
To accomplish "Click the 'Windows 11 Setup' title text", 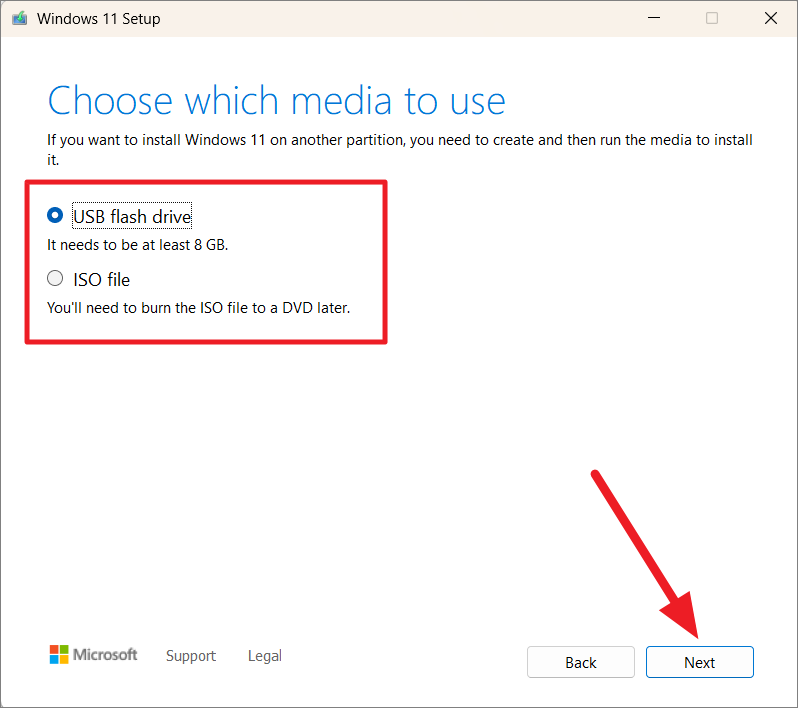I will point(99,19).
